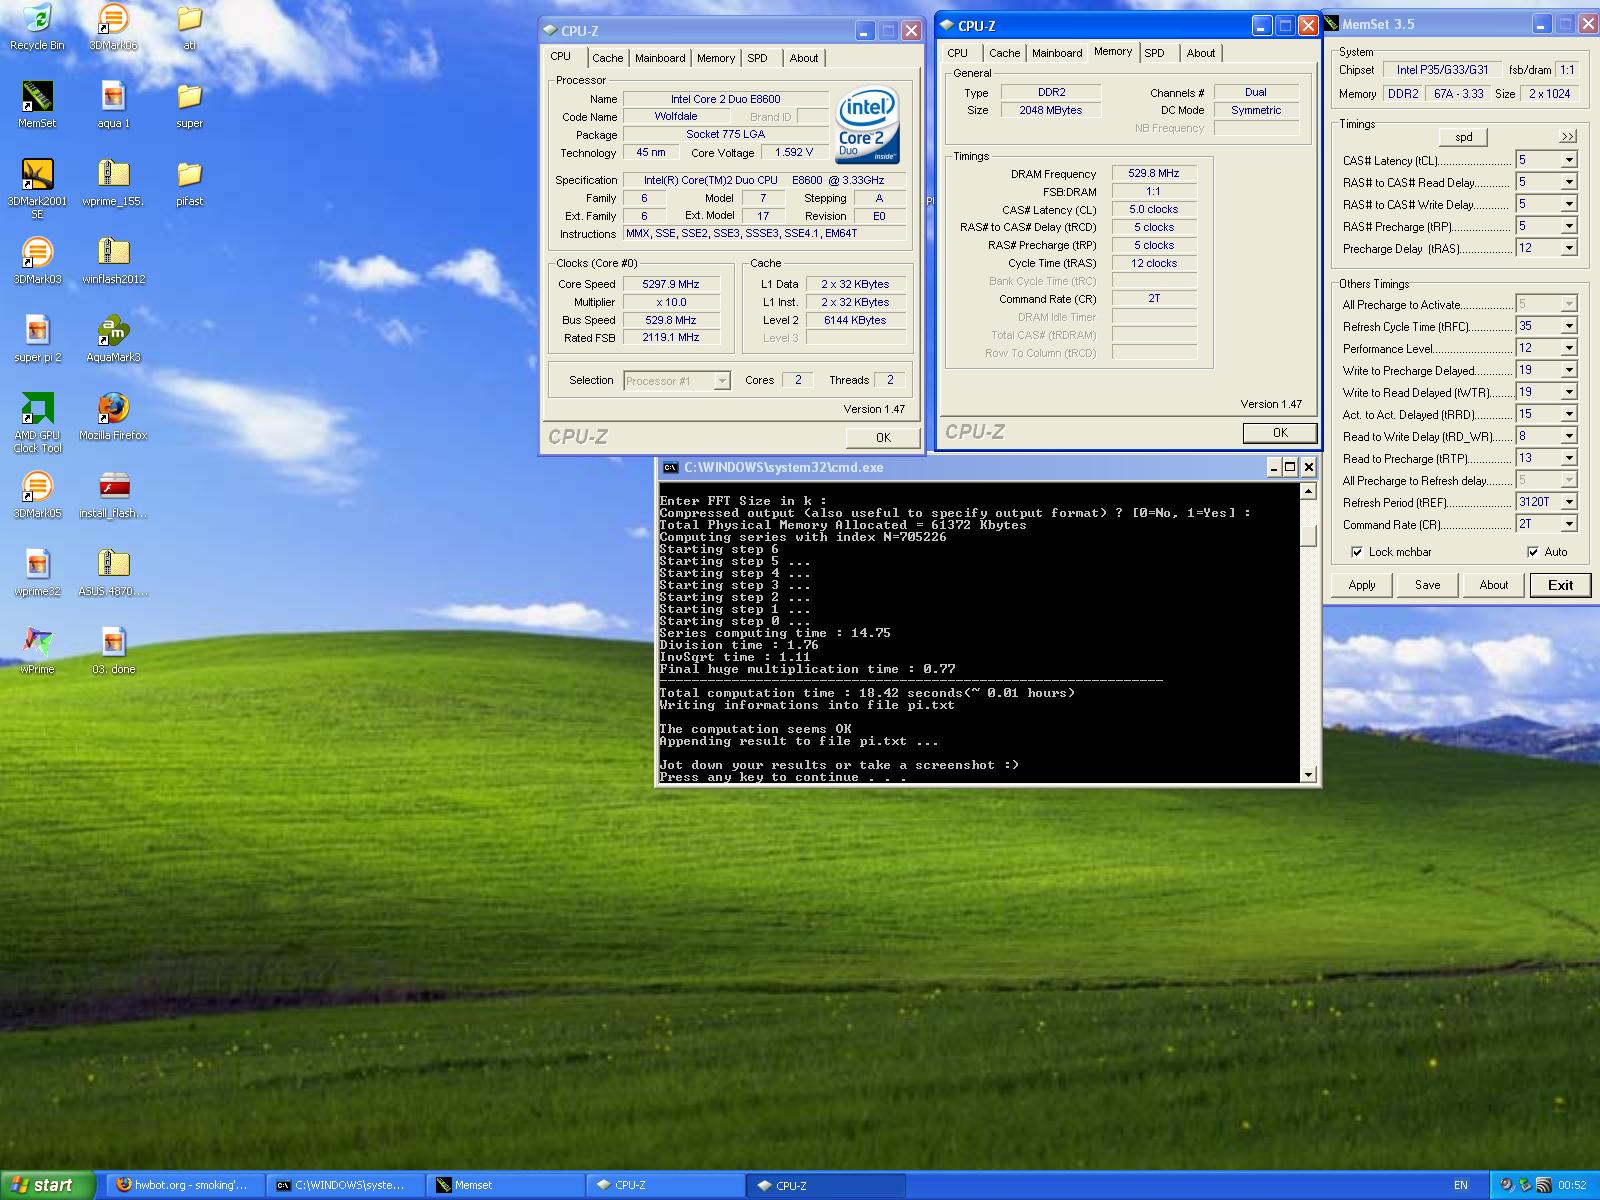The width and height of the screenshot is (1600, 1200).
Task: Open the Start menu
Action: (x=48, y=1185)
